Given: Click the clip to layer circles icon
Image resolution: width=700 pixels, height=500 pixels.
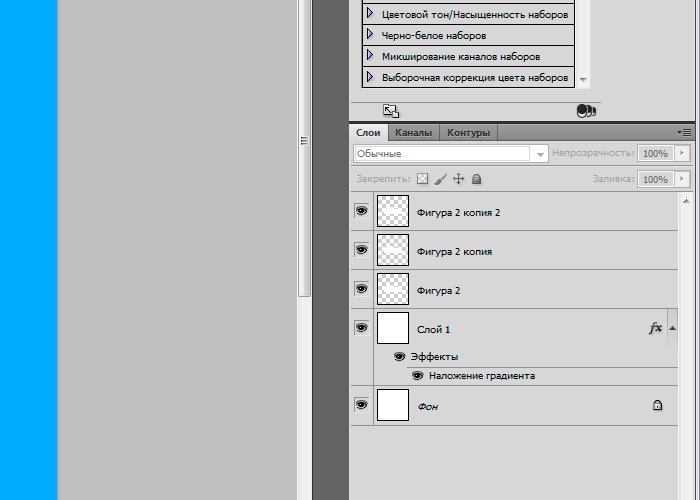Looking at the screenshot, I should (586, 111).
